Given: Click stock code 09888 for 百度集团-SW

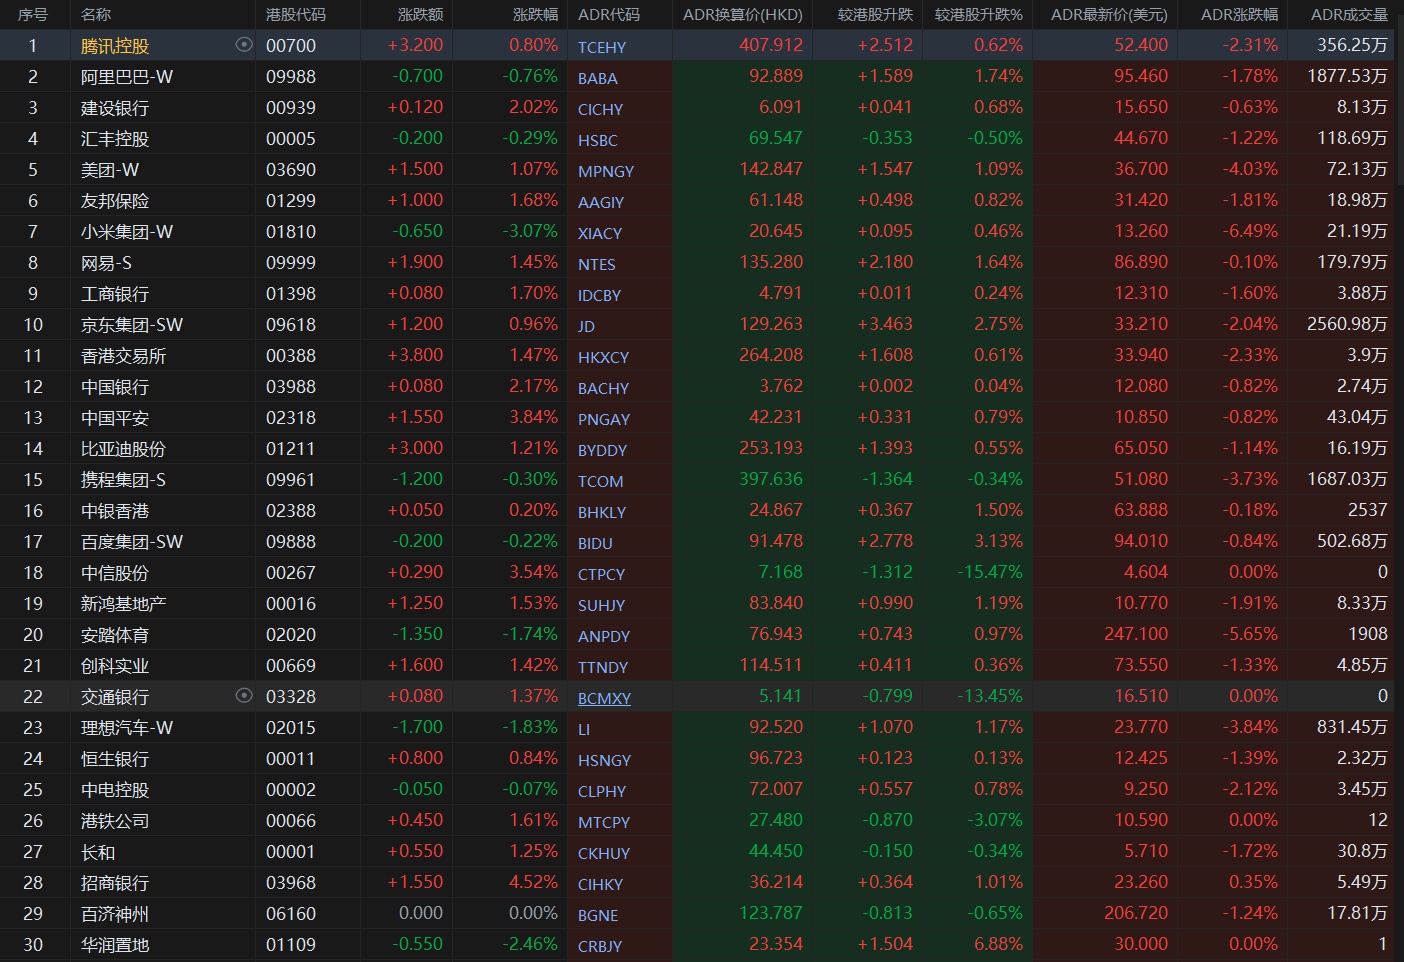Looking at the screenshot, I should click(x=290, y=542).
